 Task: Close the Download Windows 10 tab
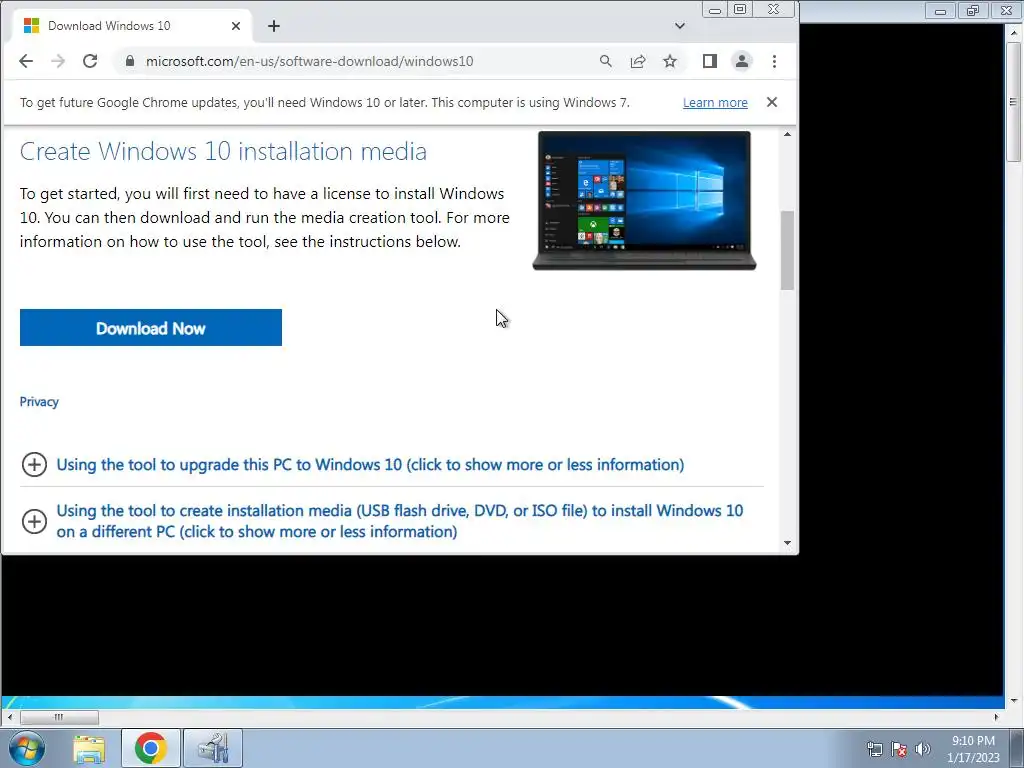coord(236,26)
